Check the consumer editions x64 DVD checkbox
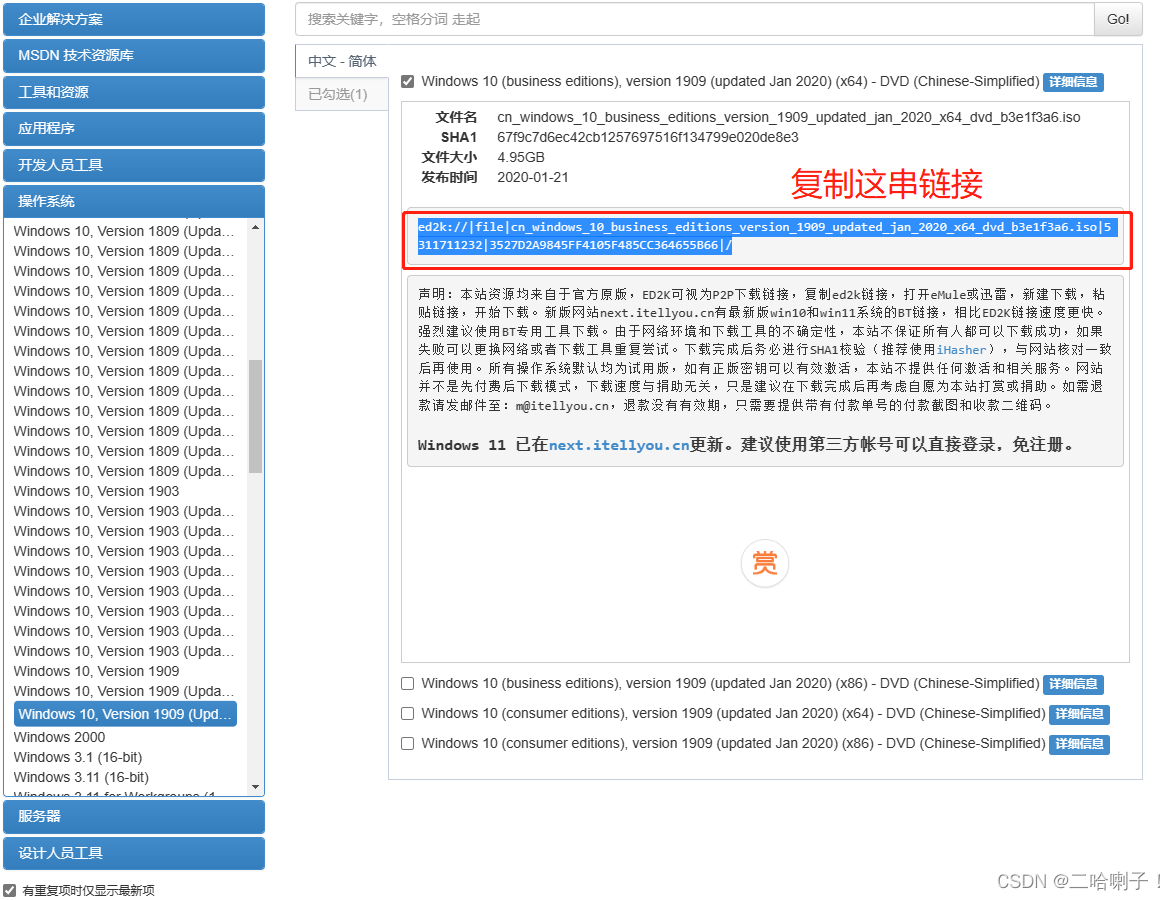Screen dimensions: 1176x900 tap(407, 713)
